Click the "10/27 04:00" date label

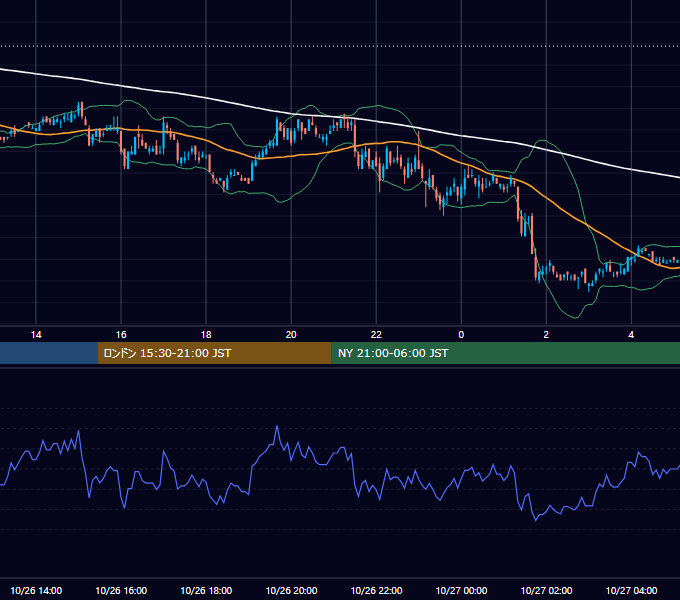[x=631, y=590]
